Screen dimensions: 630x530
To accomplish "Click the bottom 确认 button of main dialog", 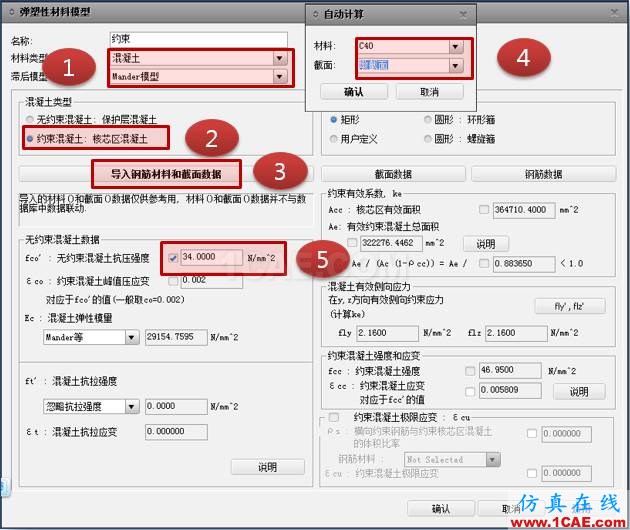I will 441,509.
